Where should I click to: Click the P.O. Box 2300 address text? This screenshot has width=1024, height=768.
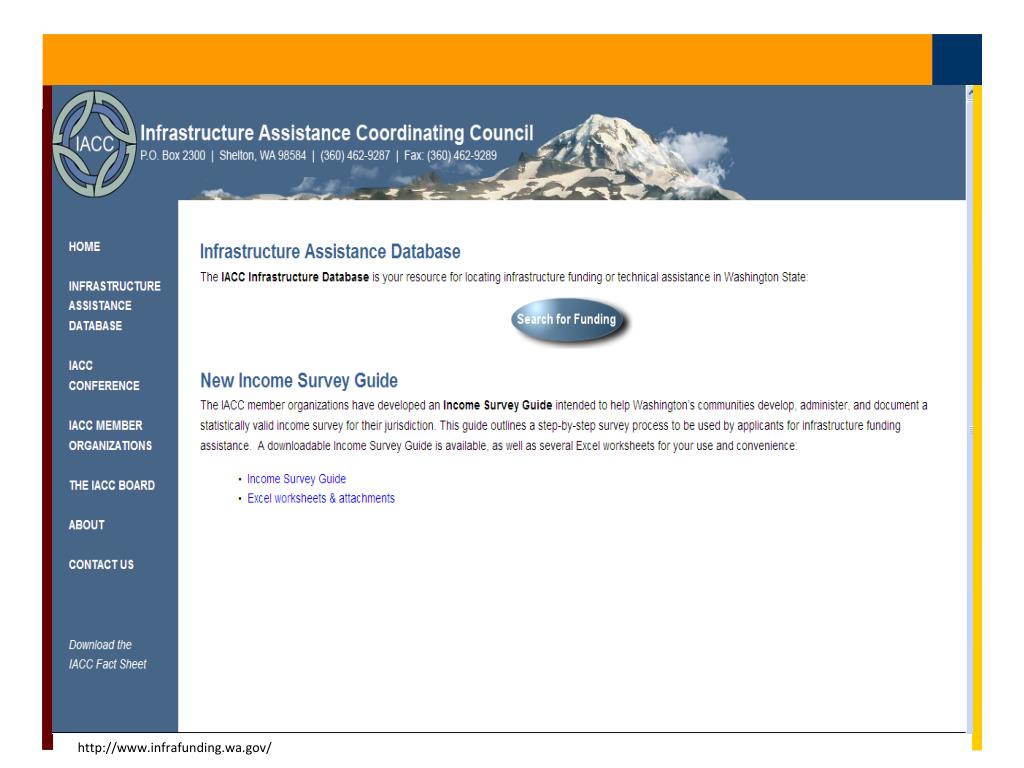tap(172, 155)
